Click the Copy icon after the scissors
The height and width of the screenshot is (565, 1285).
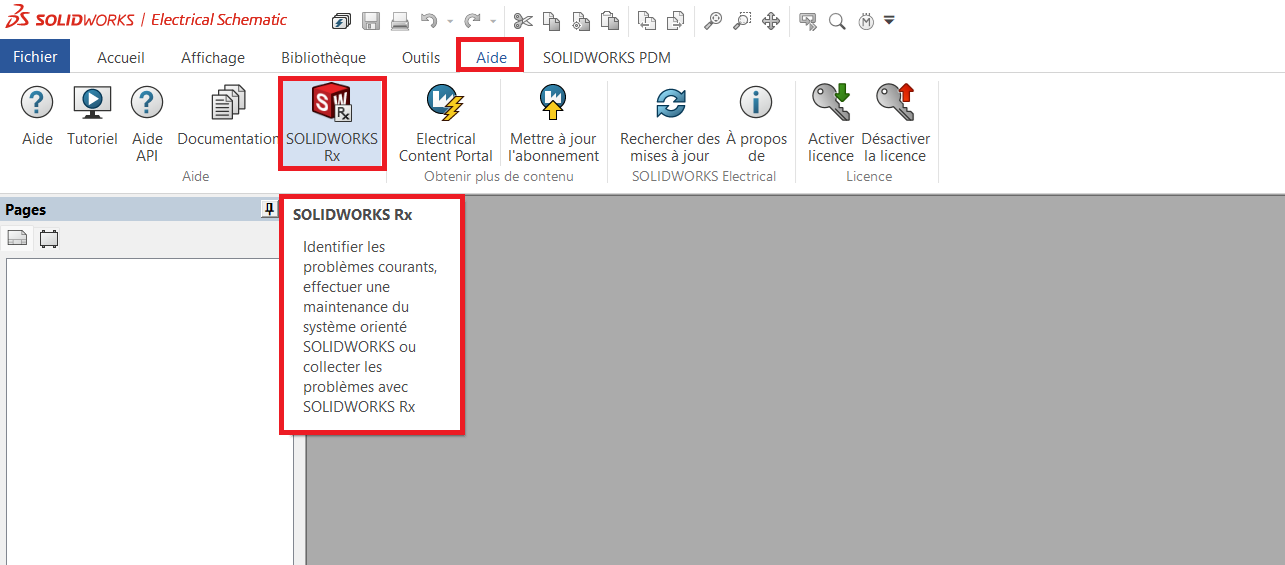[x=552, y=20]
